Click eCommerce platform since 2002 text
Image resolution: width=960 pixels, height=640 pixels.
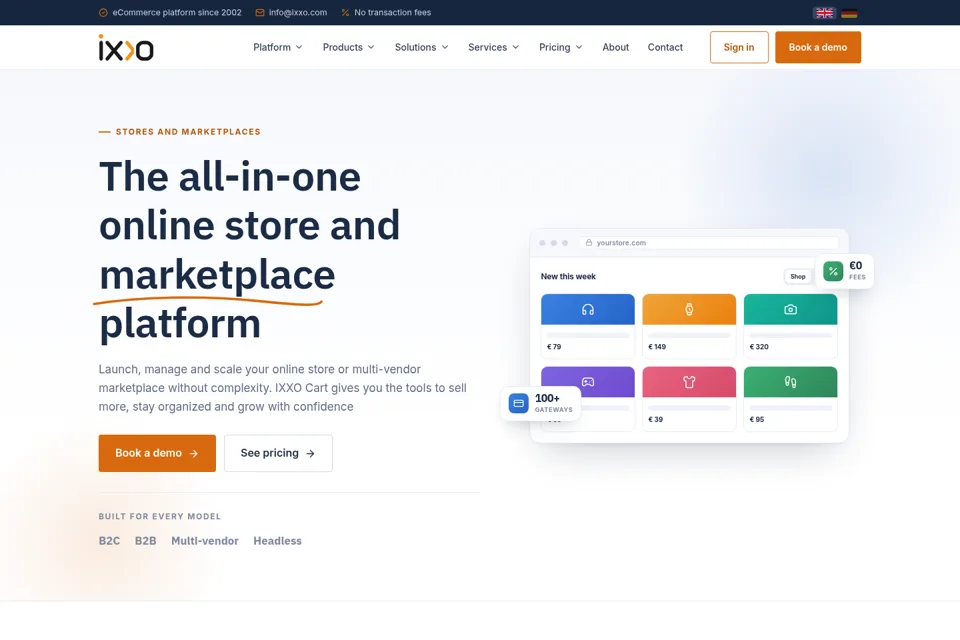point(177,12)
